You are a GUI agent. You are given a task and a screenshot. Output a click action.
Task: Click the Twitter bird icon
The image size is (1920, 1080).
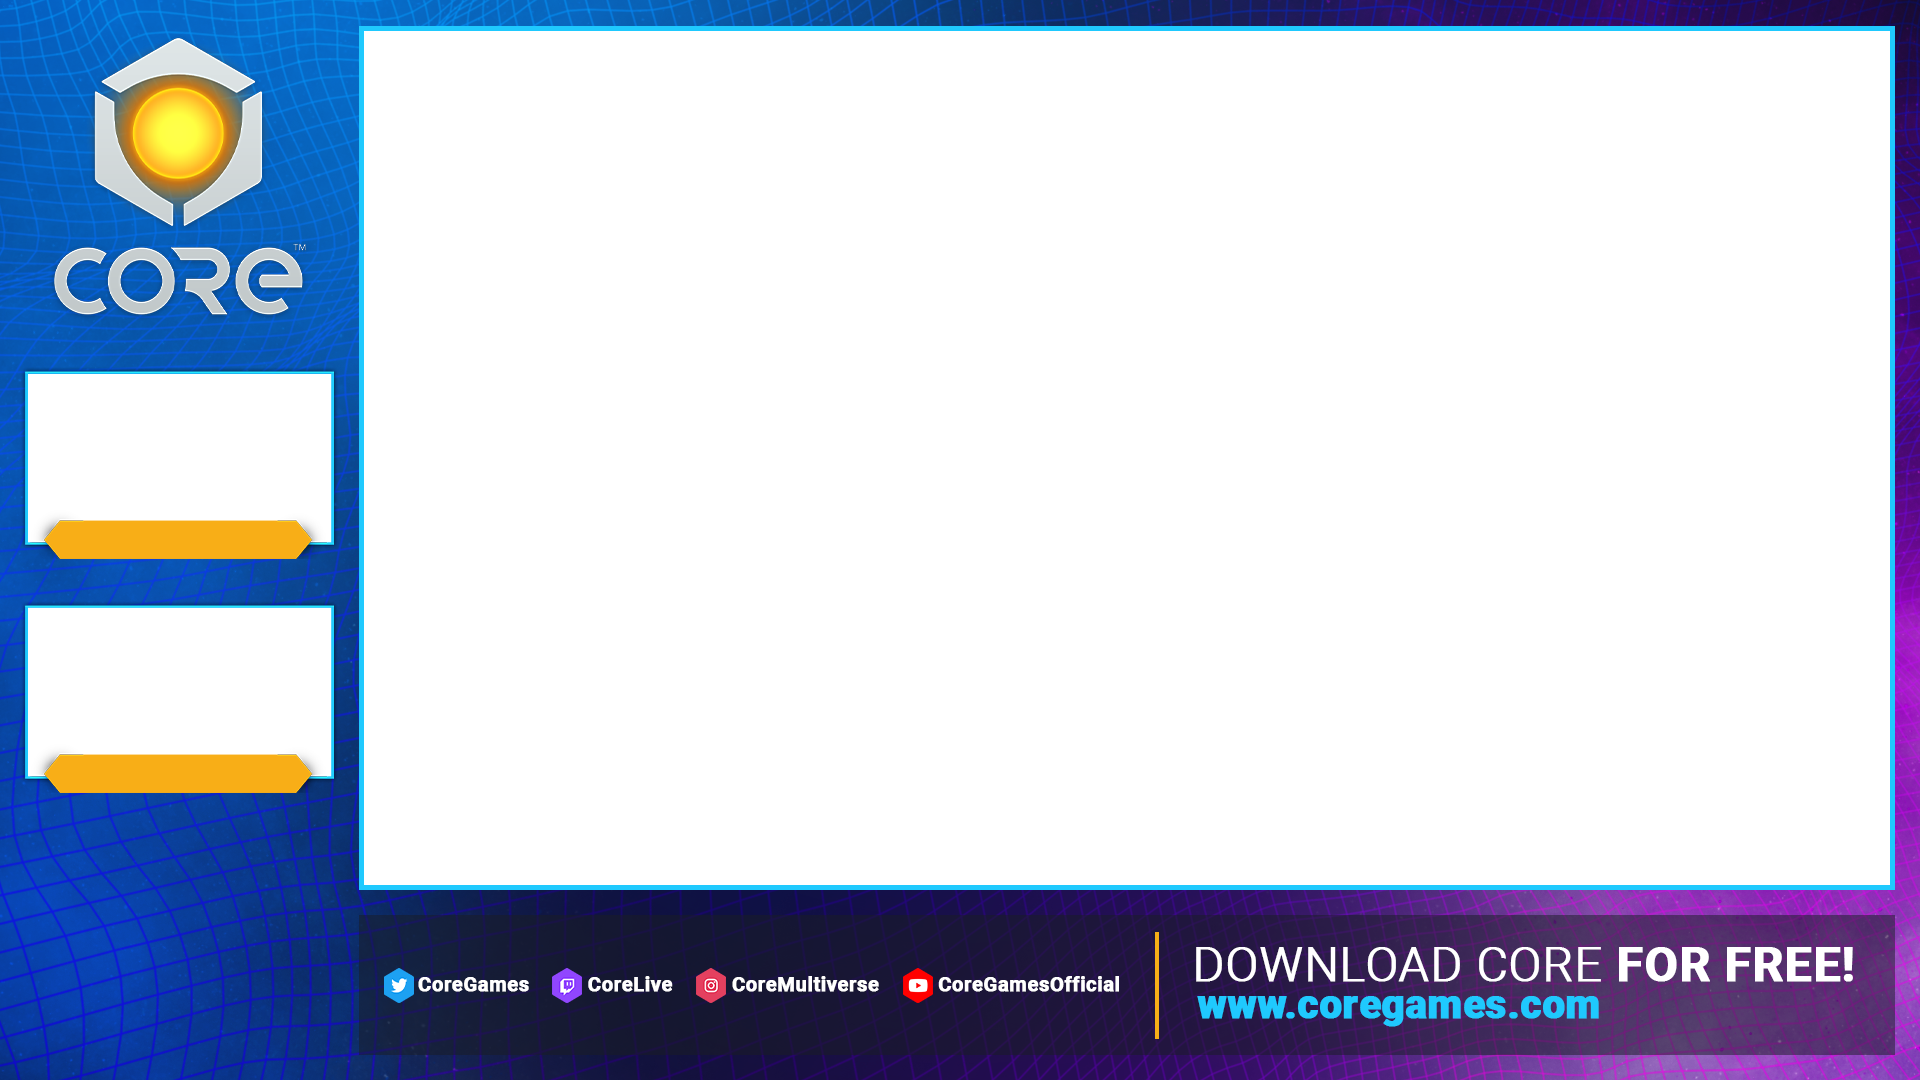[x=398, y=985]
